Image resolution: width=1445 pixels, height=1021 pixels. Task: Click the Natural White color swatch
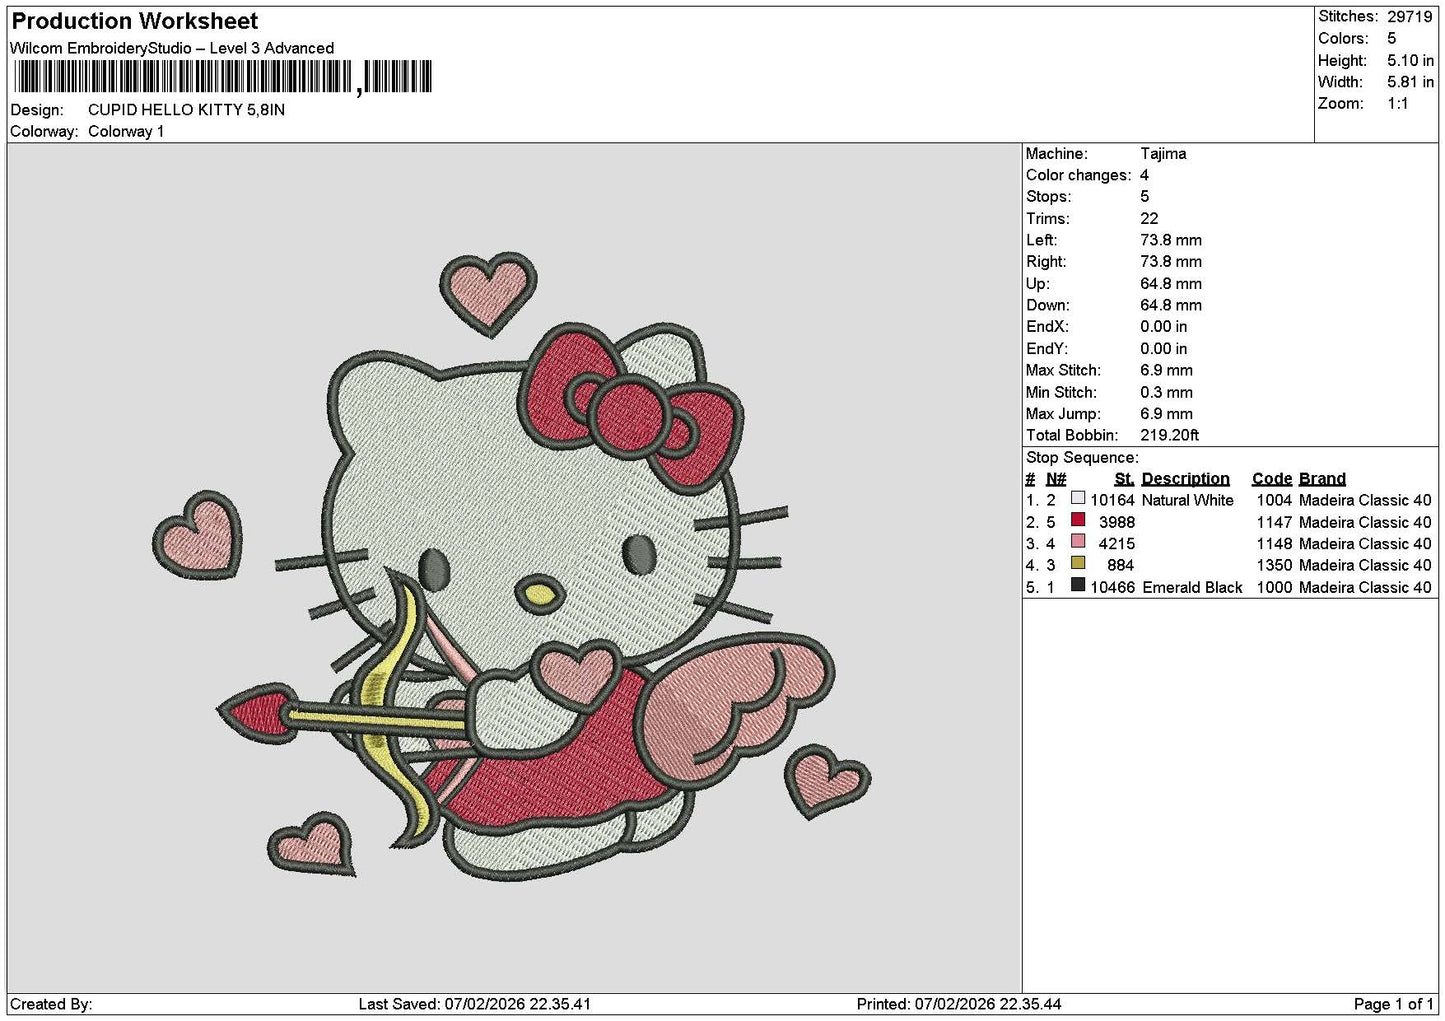[1078, 498]
